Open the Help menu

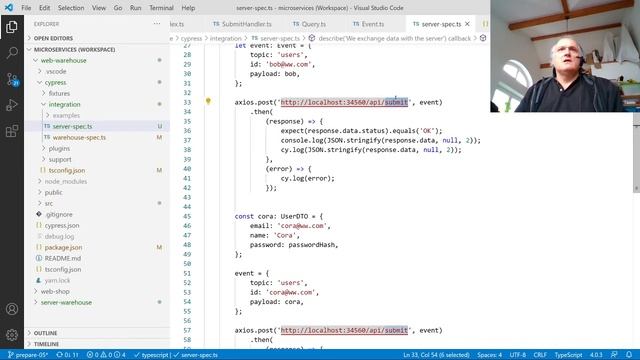(x=188, y=8)
